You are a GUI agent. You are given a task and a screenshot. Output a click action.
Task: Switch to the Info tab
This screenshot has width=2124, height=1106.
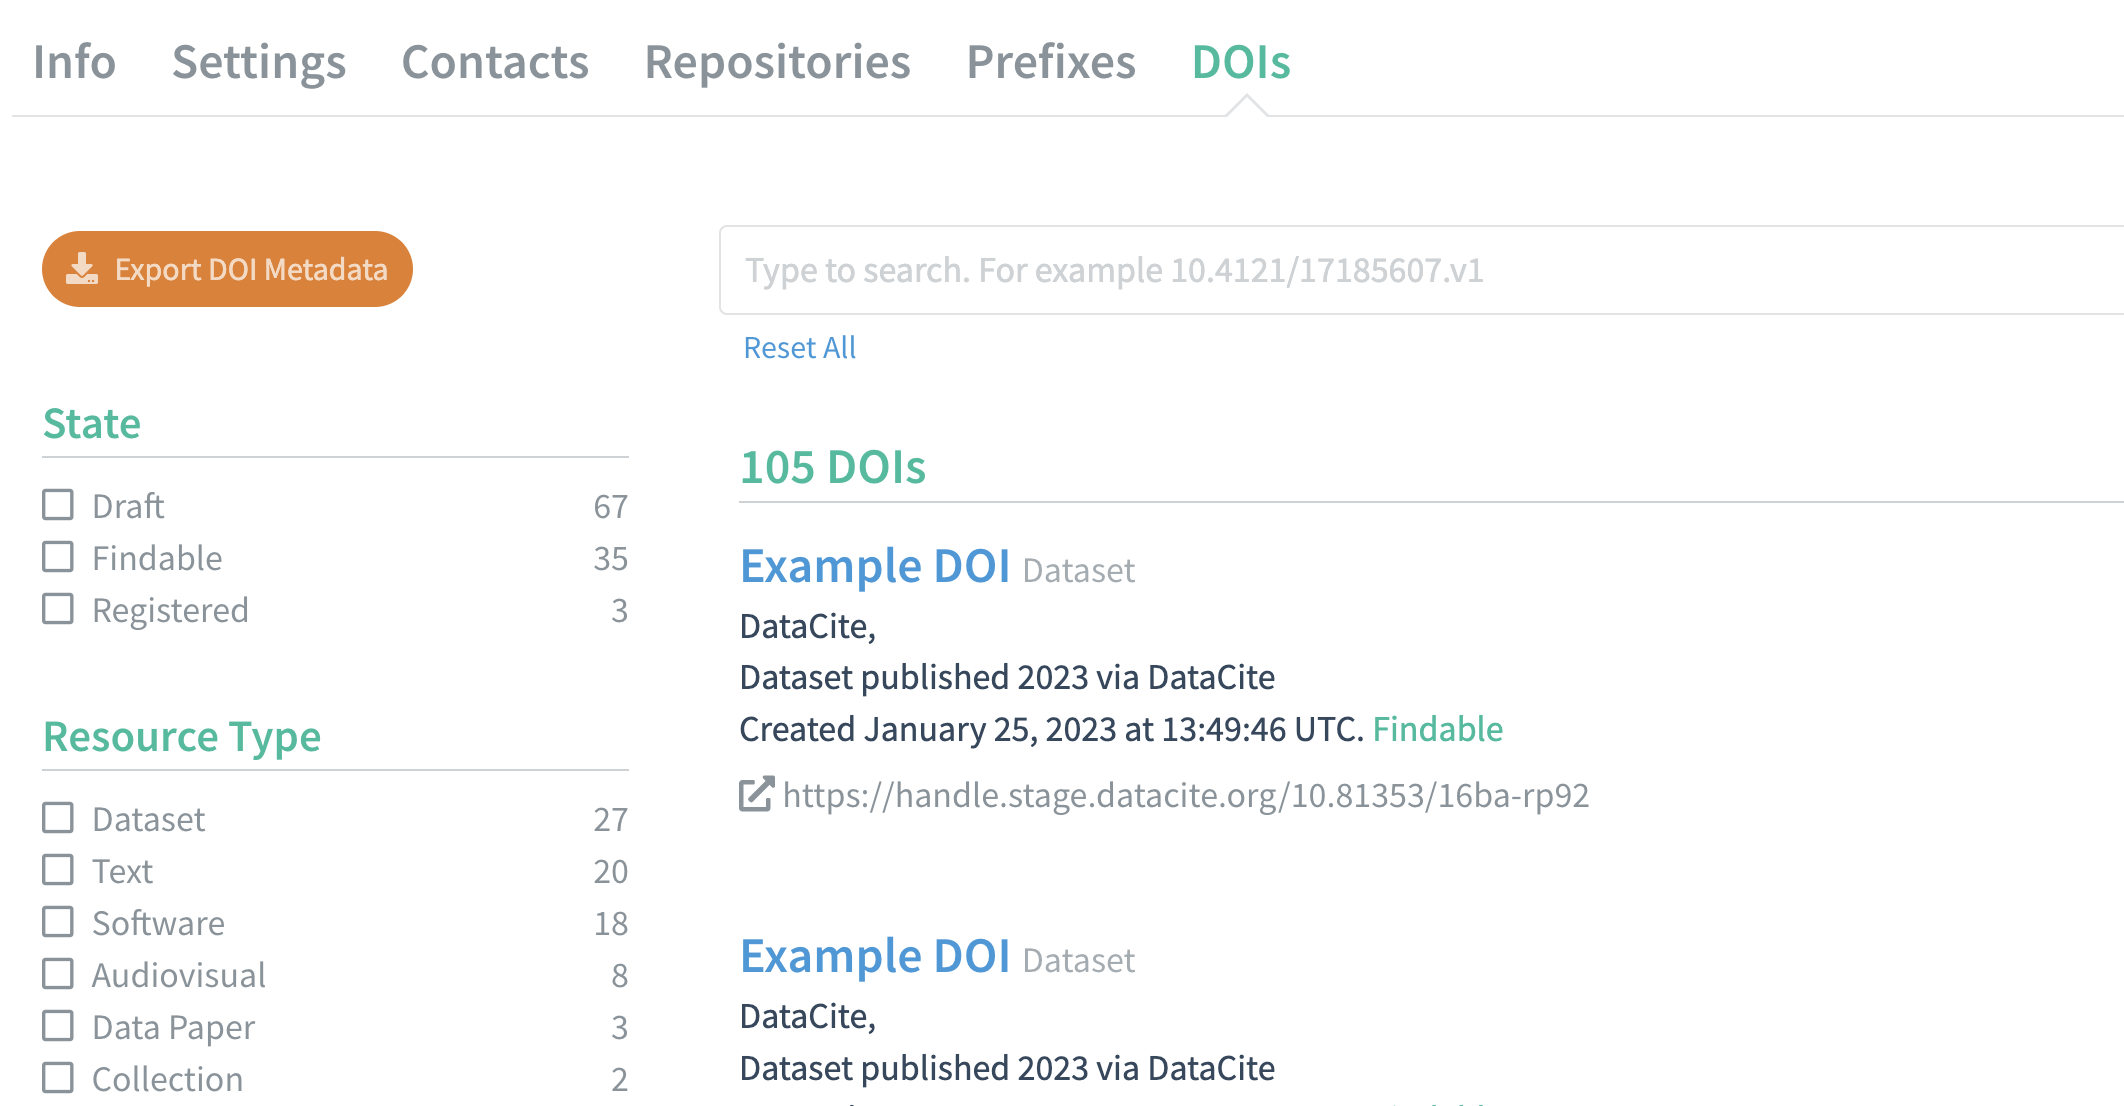(74, 62)
